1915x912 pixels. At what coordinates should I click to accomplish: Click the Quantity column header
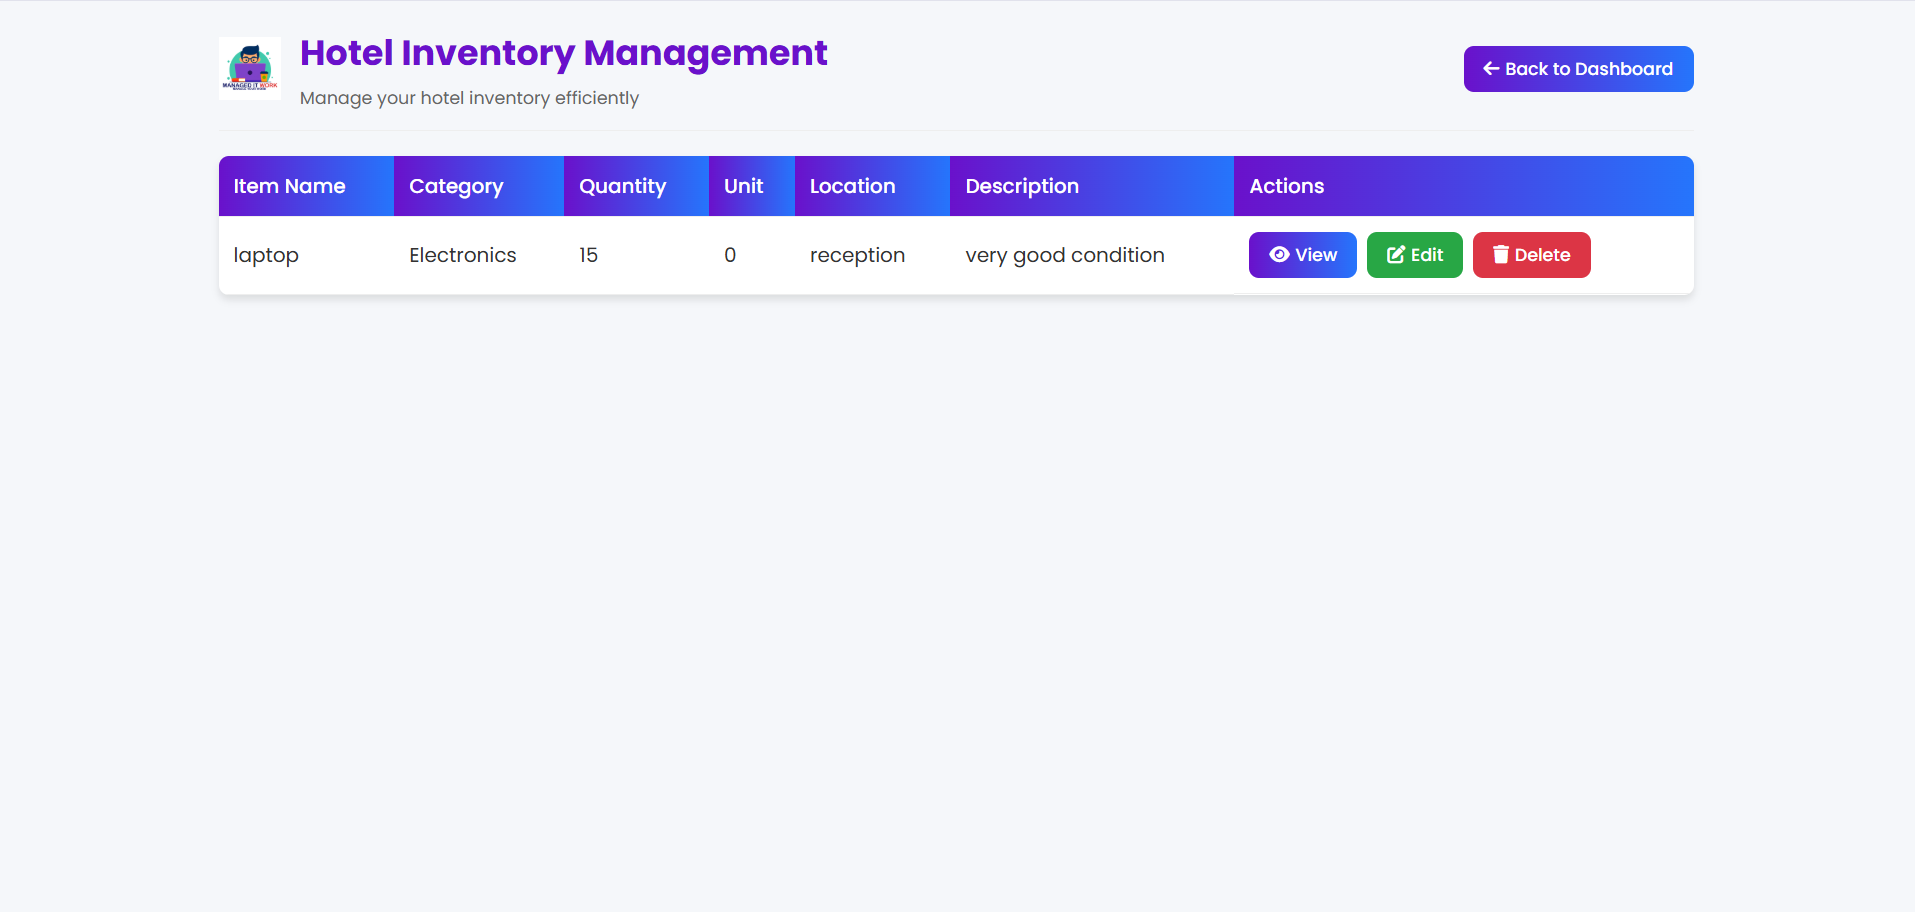pyautogui.click(x=622, y=186)
